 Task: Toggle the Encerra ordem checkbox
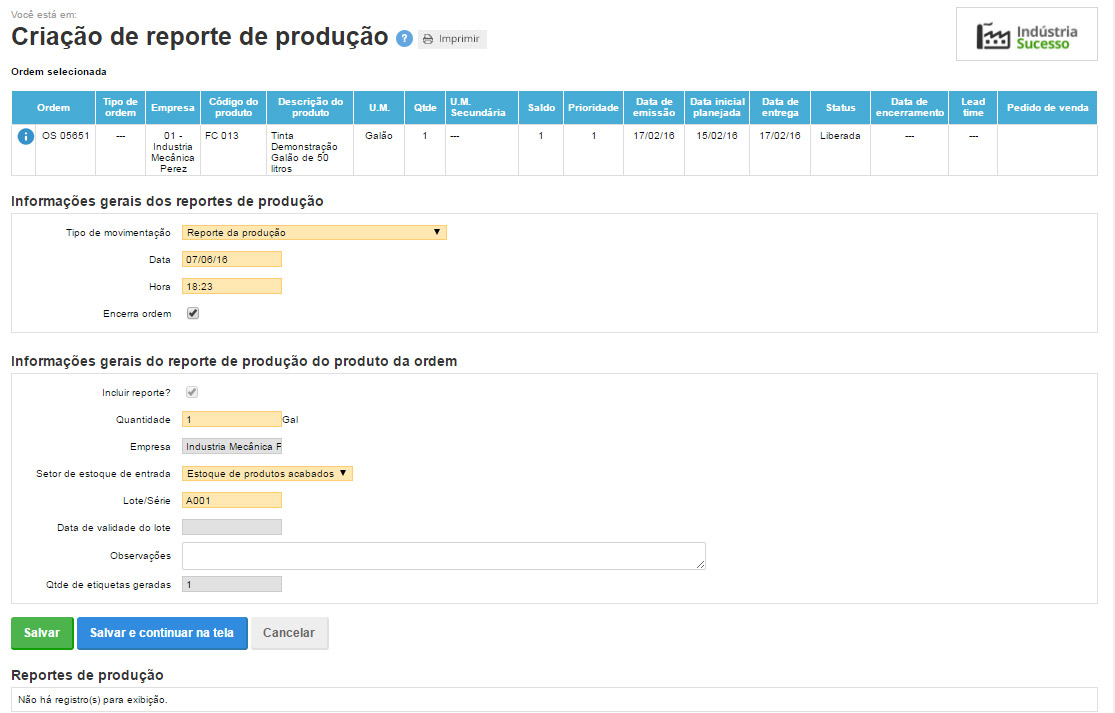click(193, 313)
